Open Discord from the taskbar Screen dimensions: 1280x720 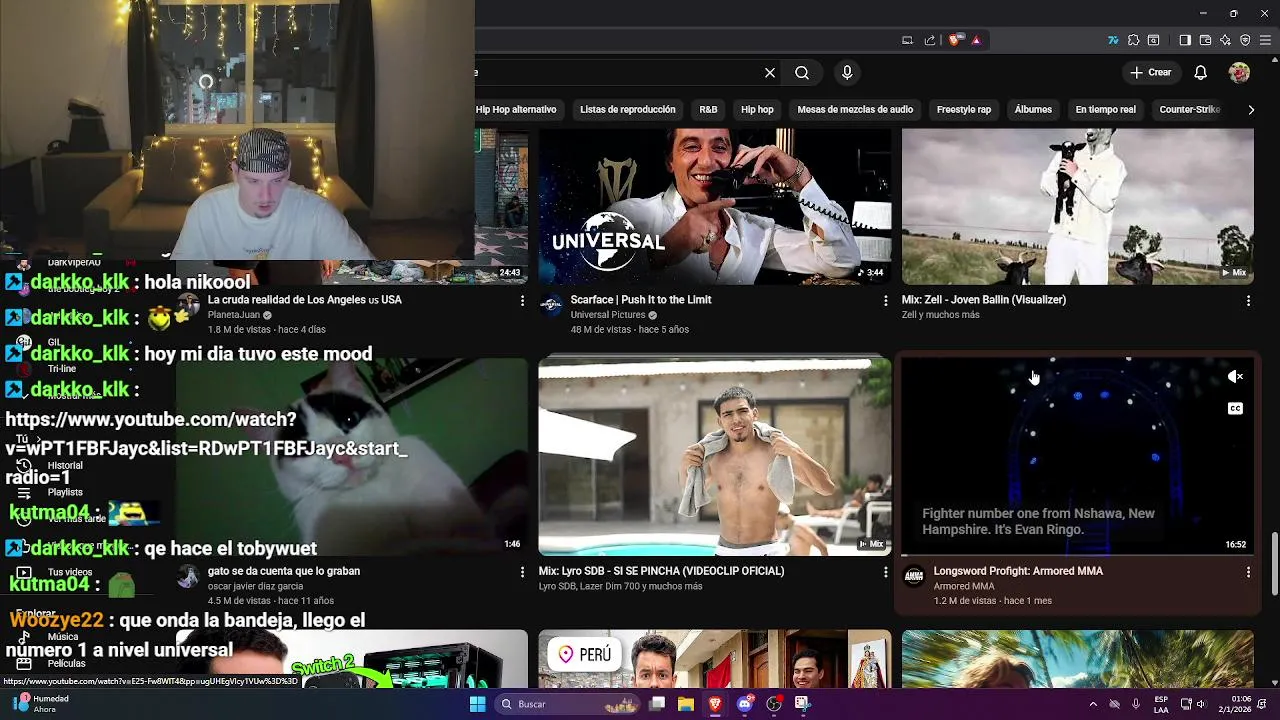(744, 704)
